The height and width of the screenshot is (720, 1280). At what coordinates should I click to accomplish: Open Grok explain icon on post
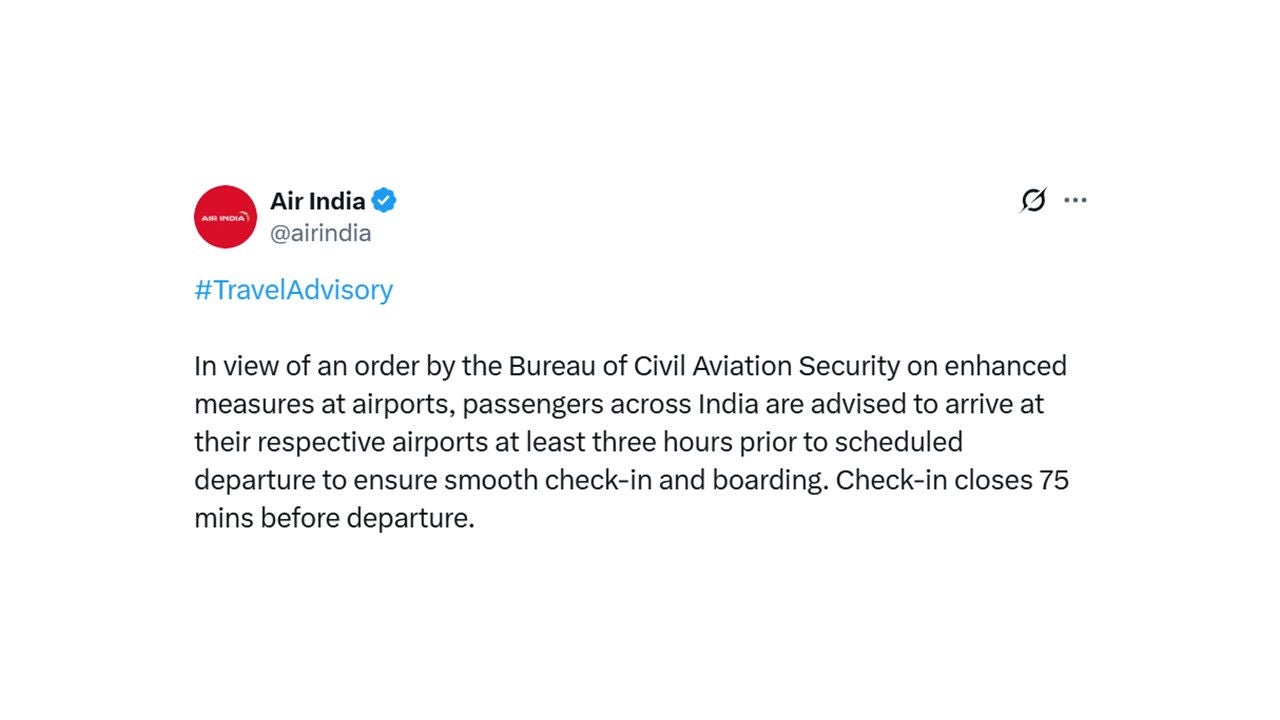coord(1033,200)
